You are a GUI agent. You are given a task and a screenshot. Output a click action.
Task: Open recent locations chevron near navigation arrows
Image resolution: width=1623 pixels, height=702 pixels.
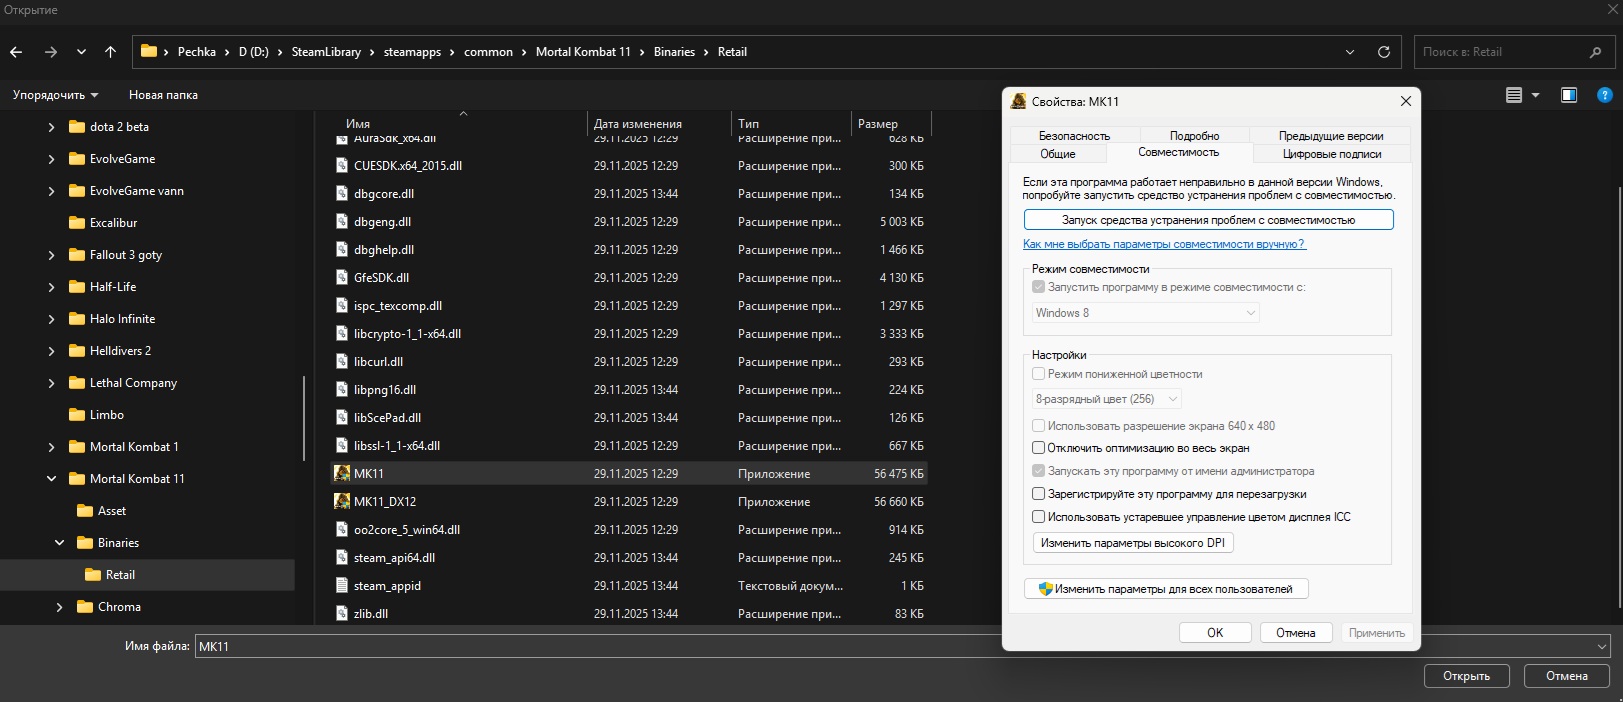(81, 52)
